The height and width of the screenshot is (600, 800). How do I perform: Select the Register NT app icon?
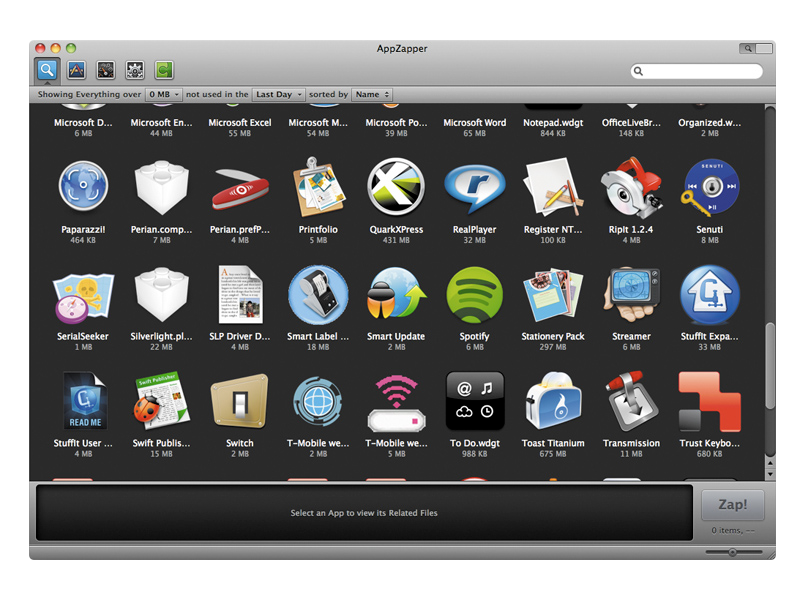pos(553,187)
